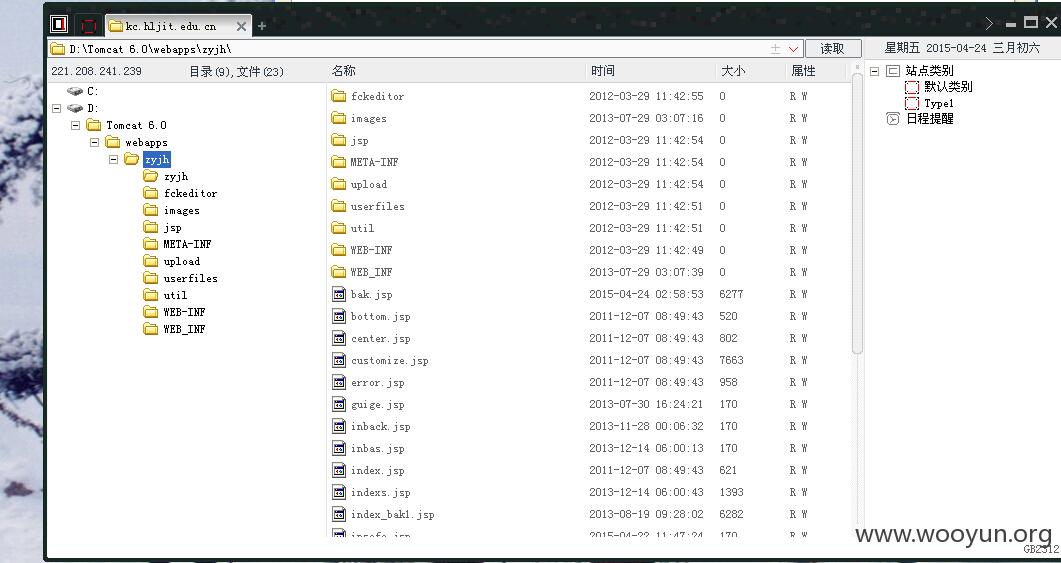Select the customize.jsp file icon
The image size is (1061, 563).
coord(339,360)
